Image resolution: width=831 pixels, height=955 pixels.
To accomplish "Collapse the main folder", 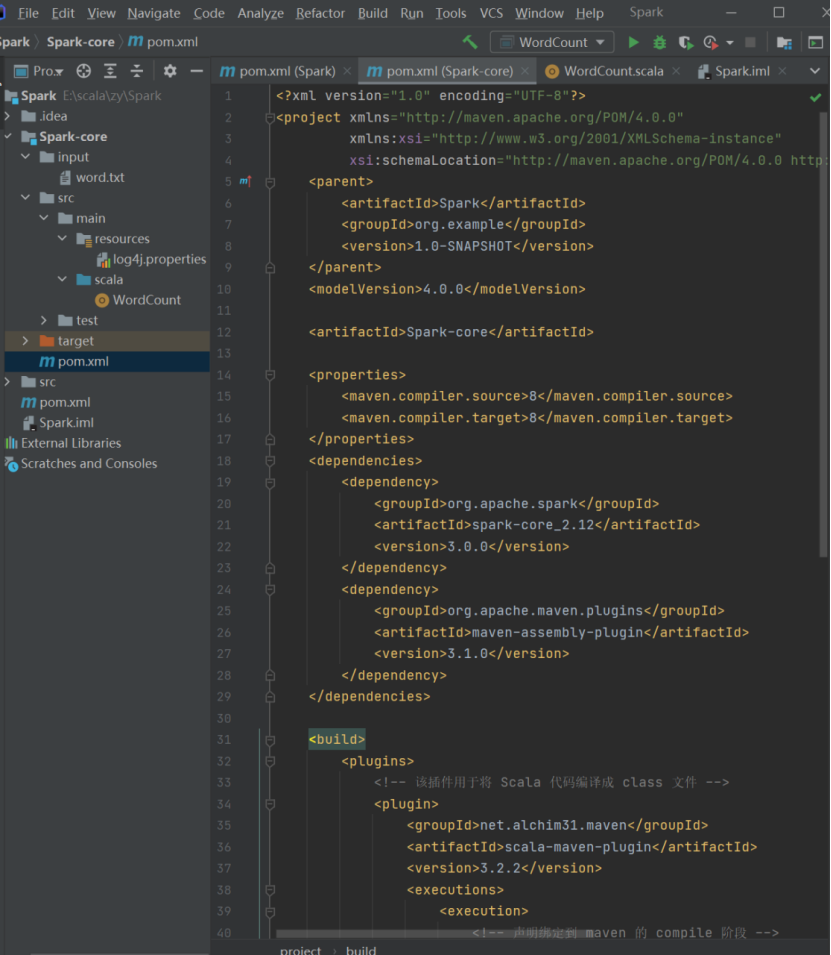I will 44,218.
